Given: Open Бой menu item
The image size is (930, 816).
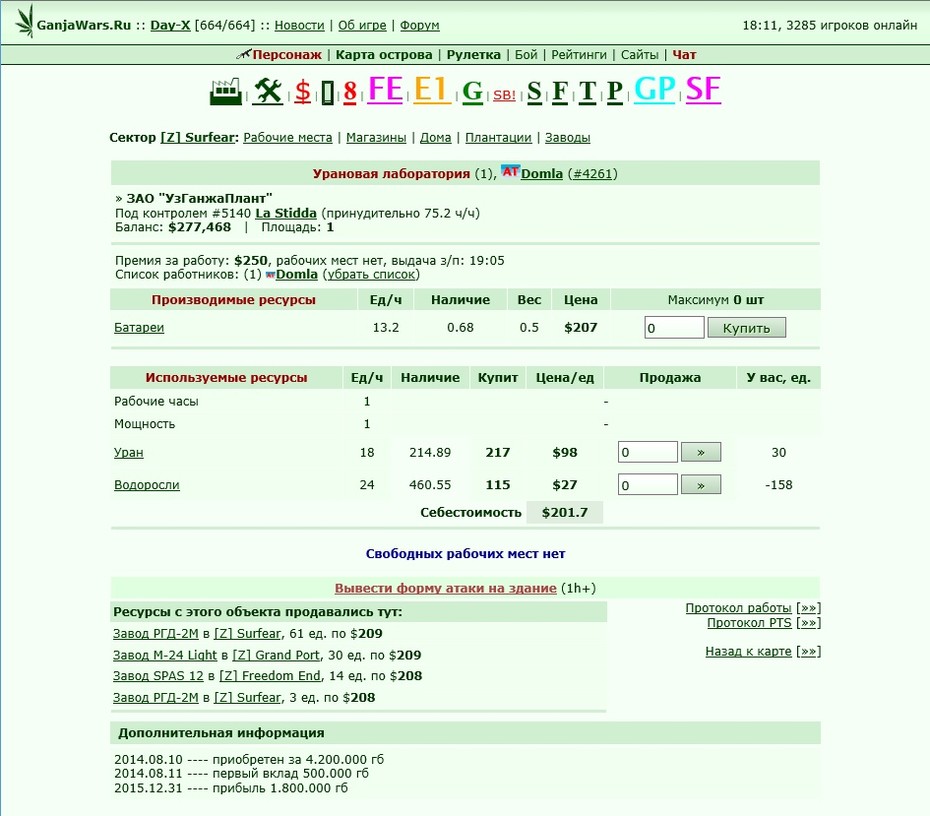Looking at the screenshot, I should pyautogui.click(x=526, y=55).
